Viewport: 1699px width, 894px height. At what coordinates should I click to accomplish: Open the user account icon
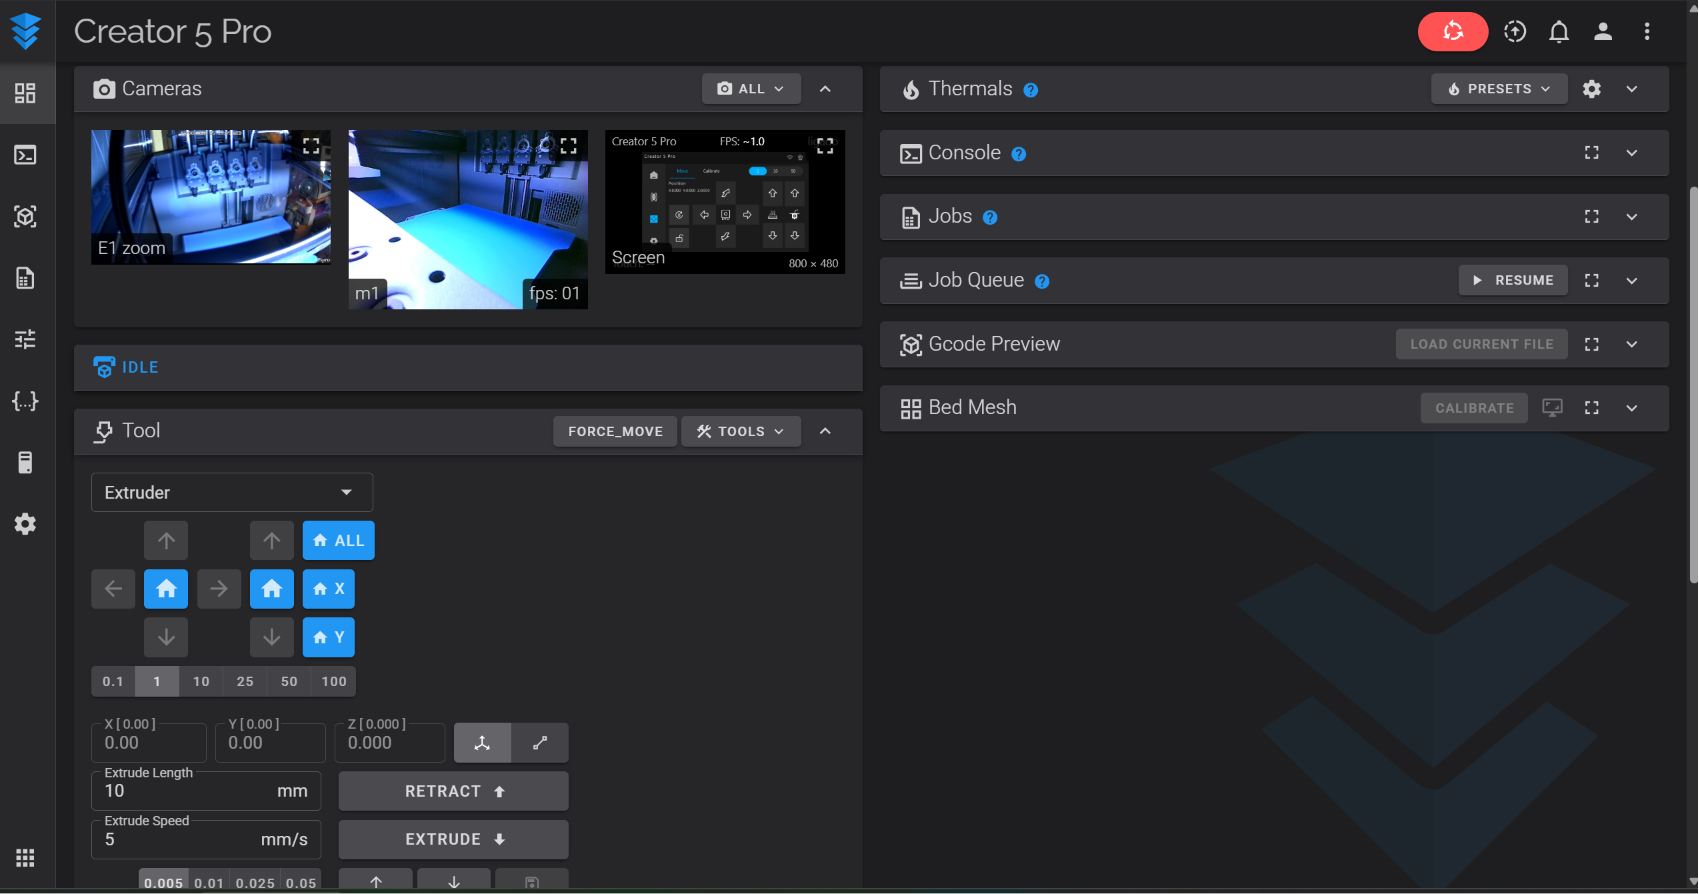point(1603,32)
